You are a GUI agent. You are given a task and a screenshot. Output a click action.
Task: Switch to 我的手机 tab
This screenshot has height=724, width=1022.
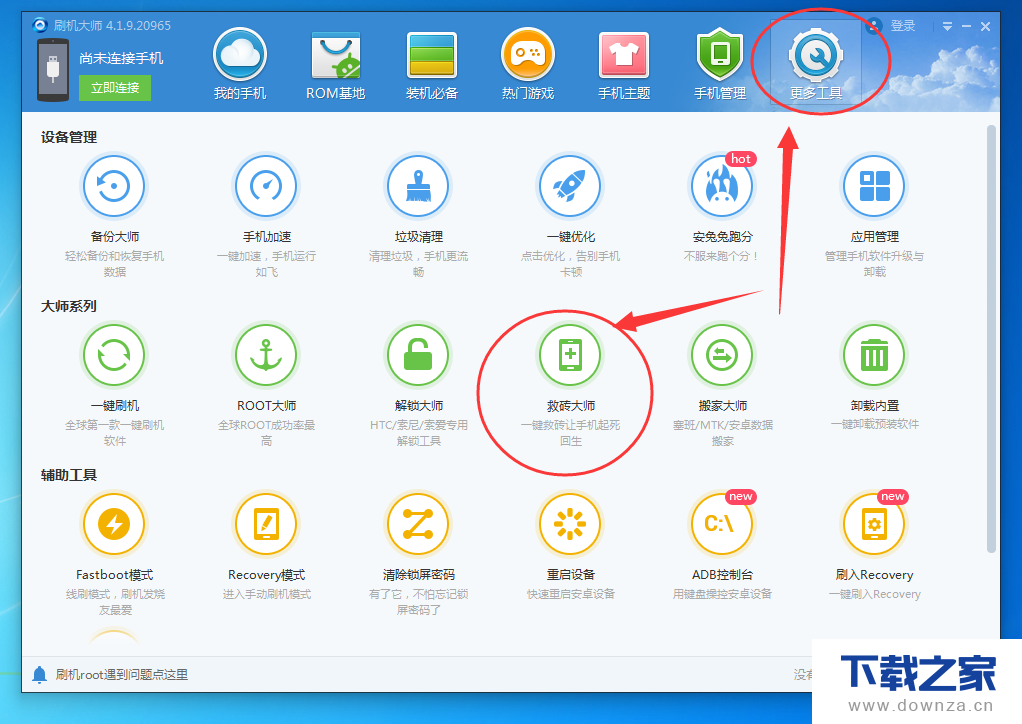(240, 64)
